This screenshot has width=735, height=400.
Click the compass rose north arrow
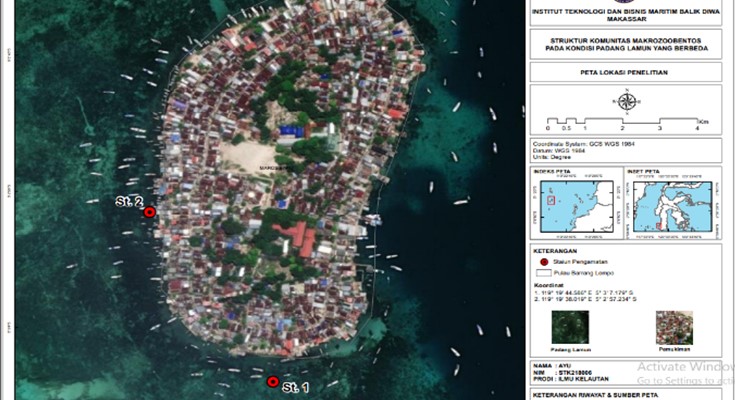pyautogui.click(x=626, y=100)
